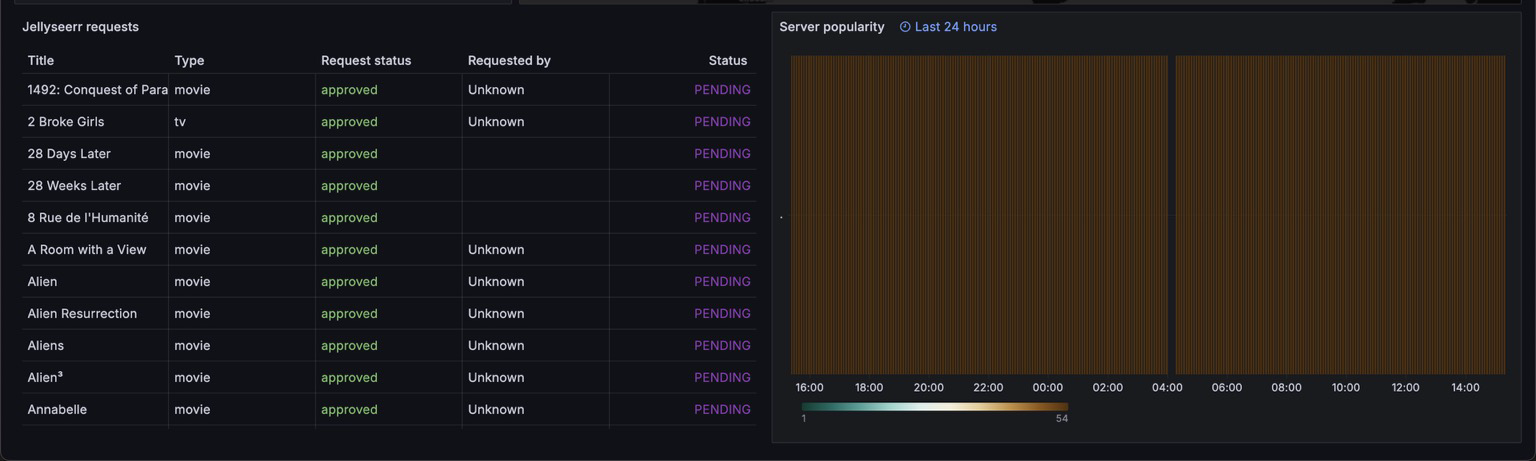The width and height of the screenshot is (1536, 461).
Task: Click the heatmap color gradient legend
Action: click(935, 407)
